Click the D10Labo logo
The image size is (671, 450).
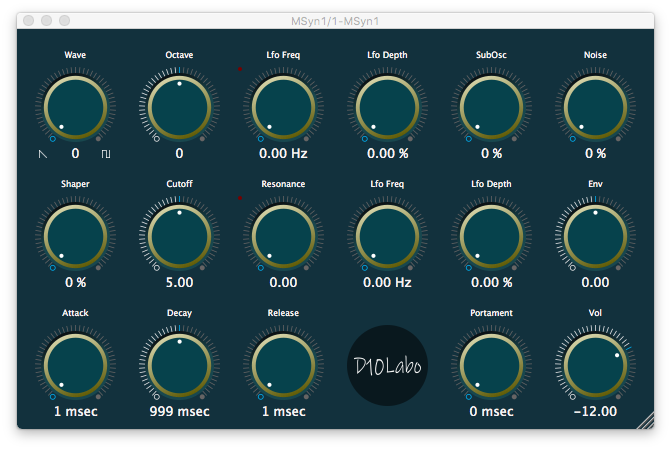tap(387, 366)
